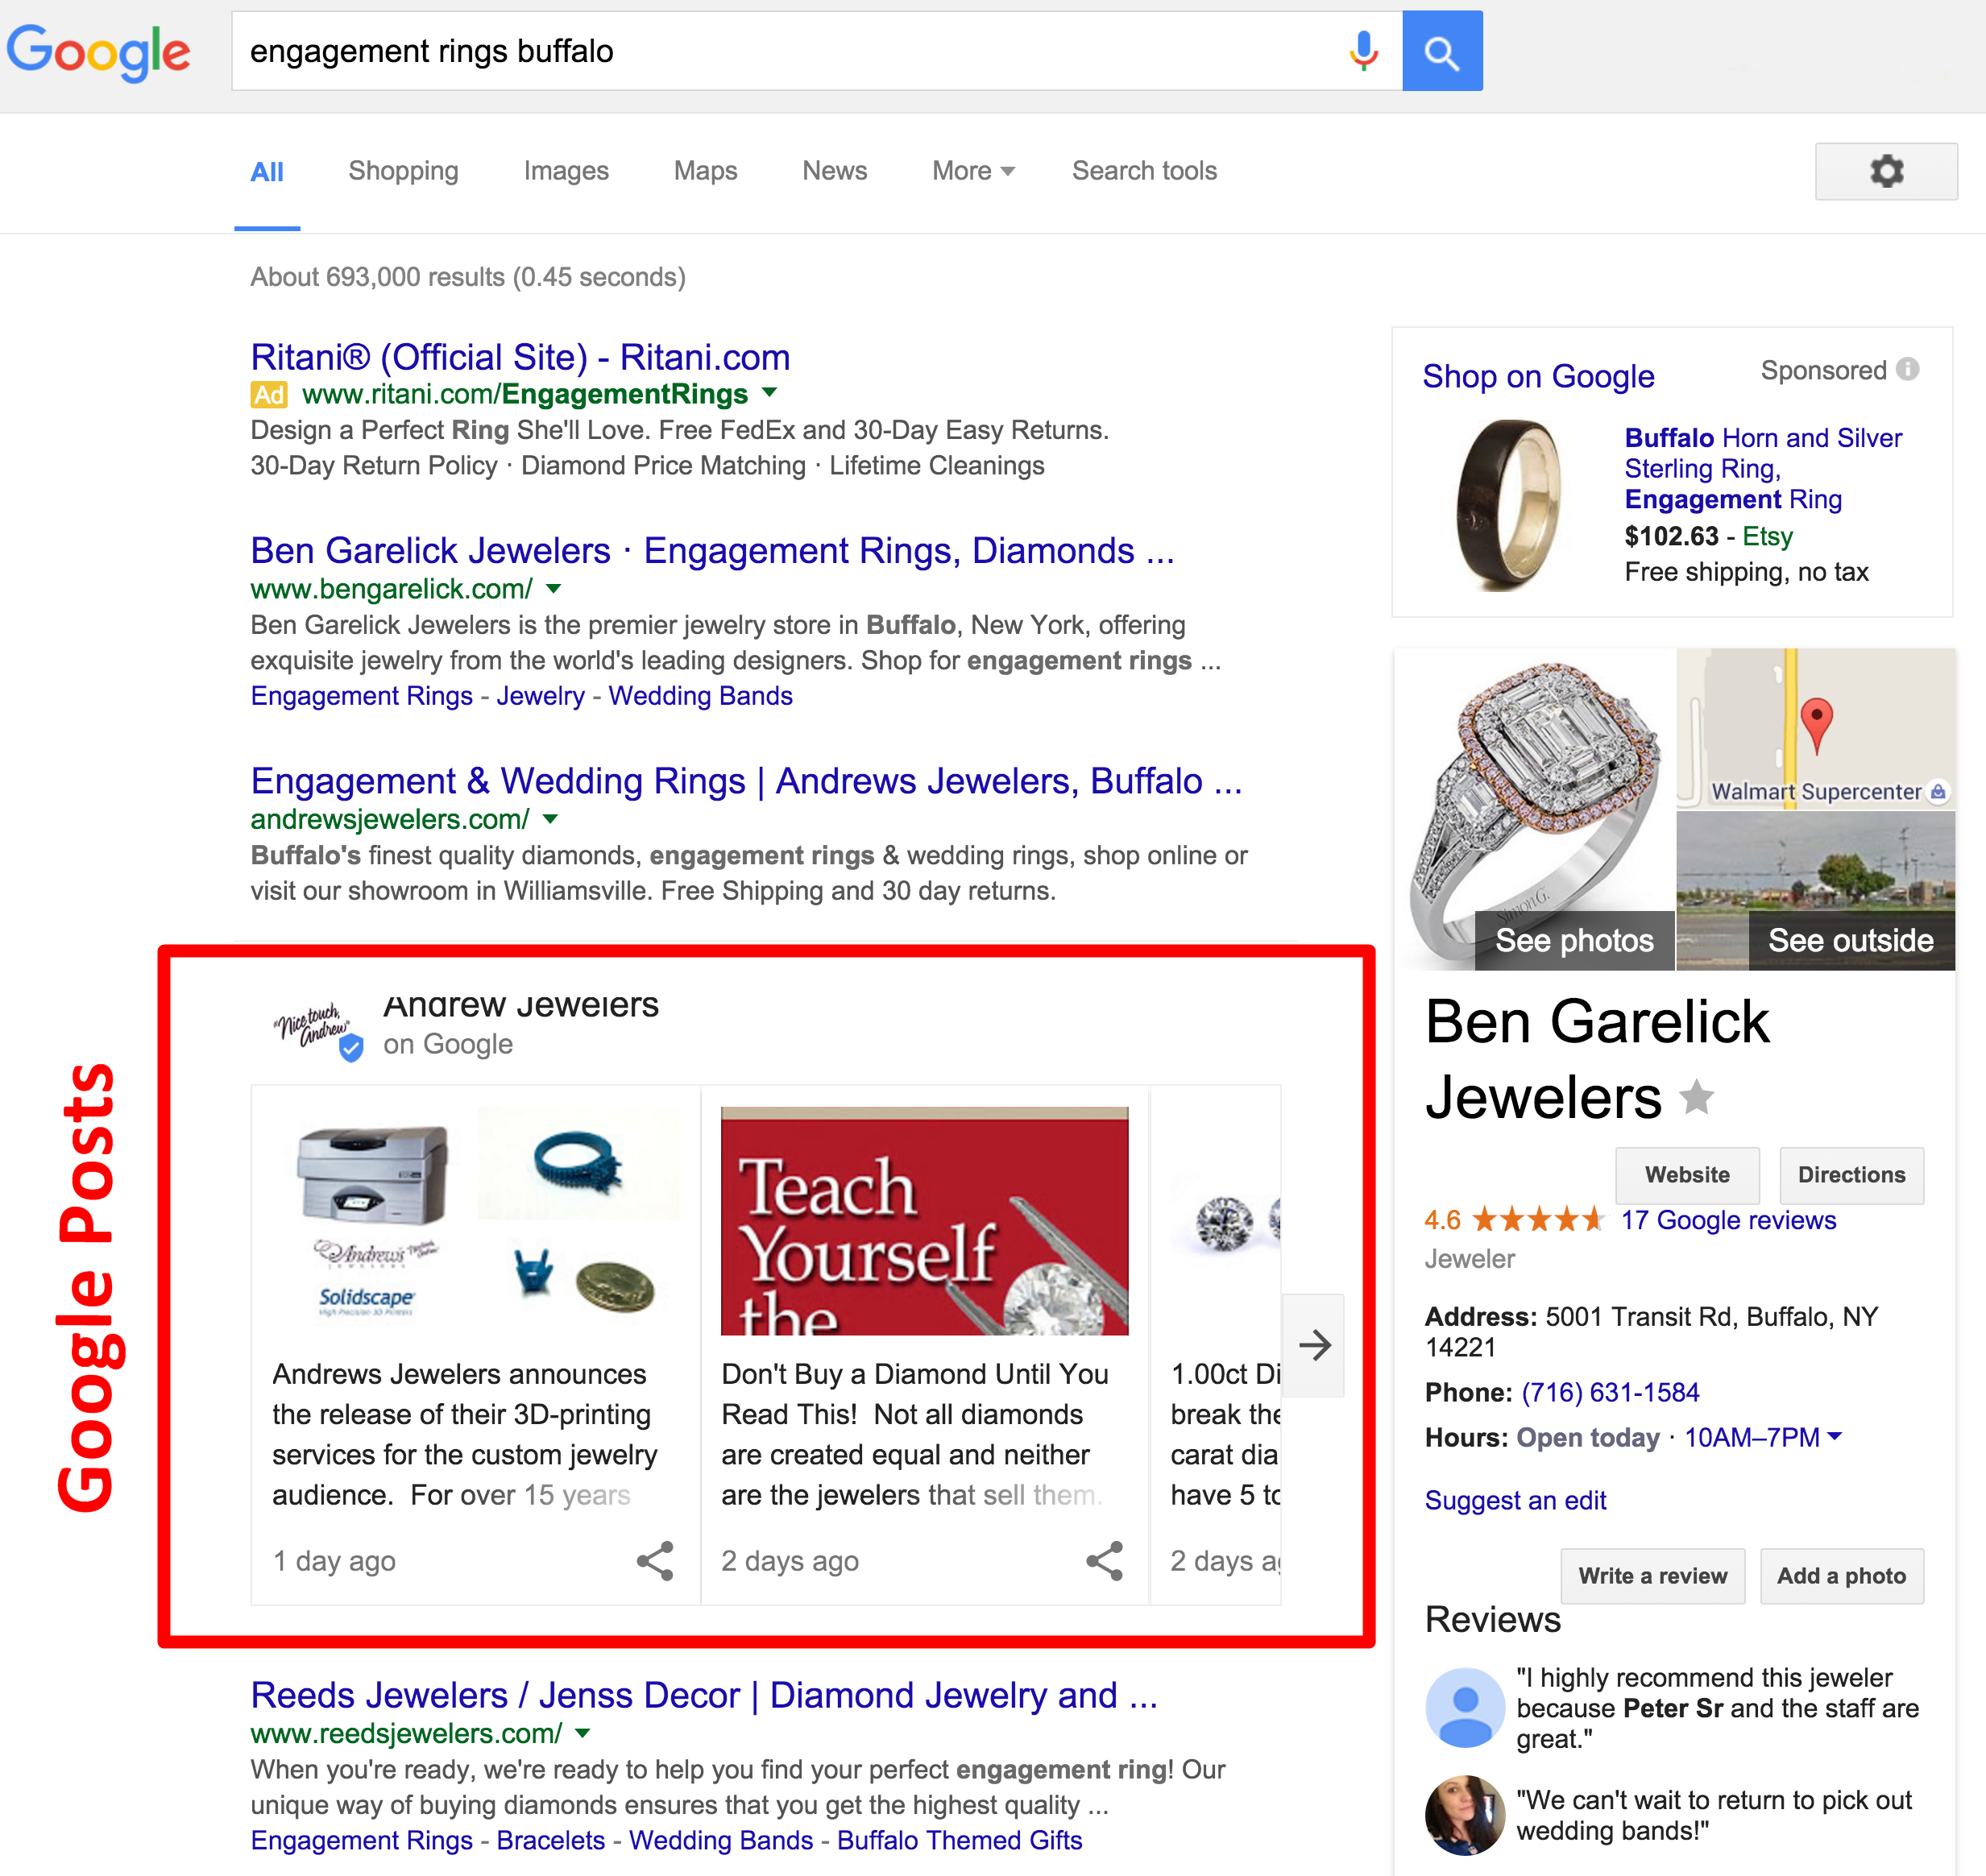The image size is (1986, 1876).
Task: Click Shop on Google heading
Action: (1538, 376)
